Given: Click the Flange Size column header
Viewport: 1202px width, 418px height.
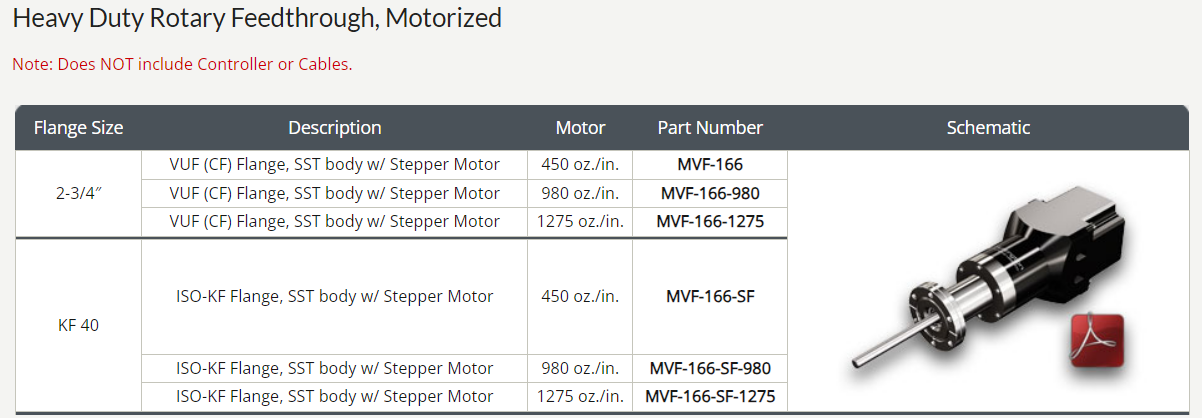Looking at the screenshot, I should [78, 128].
